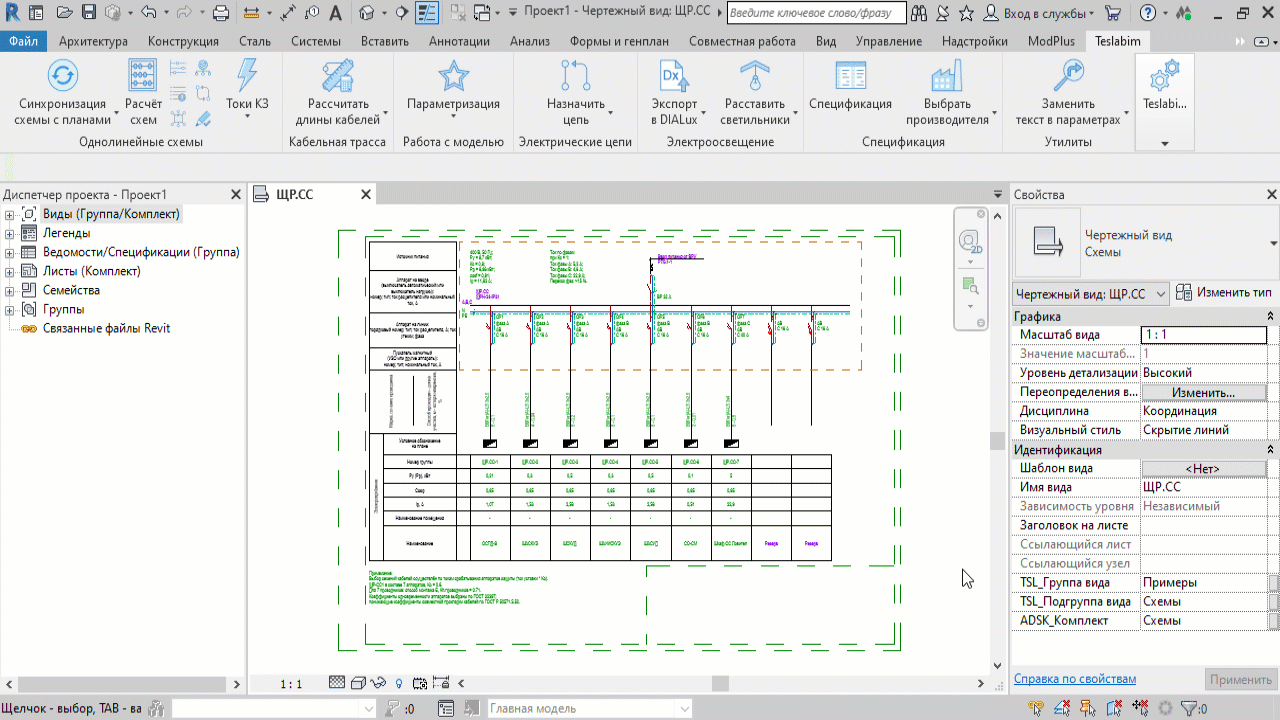Click the Open folder icon in quick access
The height and width of the screenshot is (720, 1280).
click(x=65, y=13)
